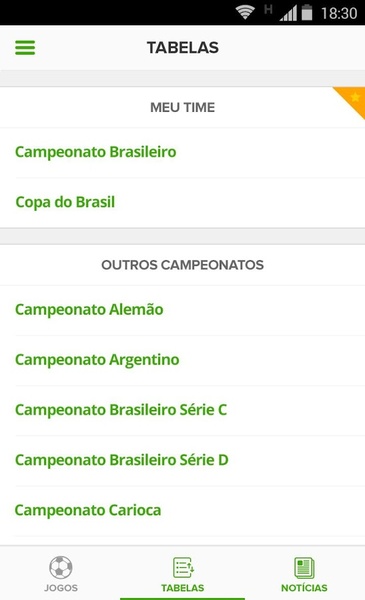Tap the Wi-Fi status icon
The height and width of the screenshot is (600, 365).
pos(245,12)
